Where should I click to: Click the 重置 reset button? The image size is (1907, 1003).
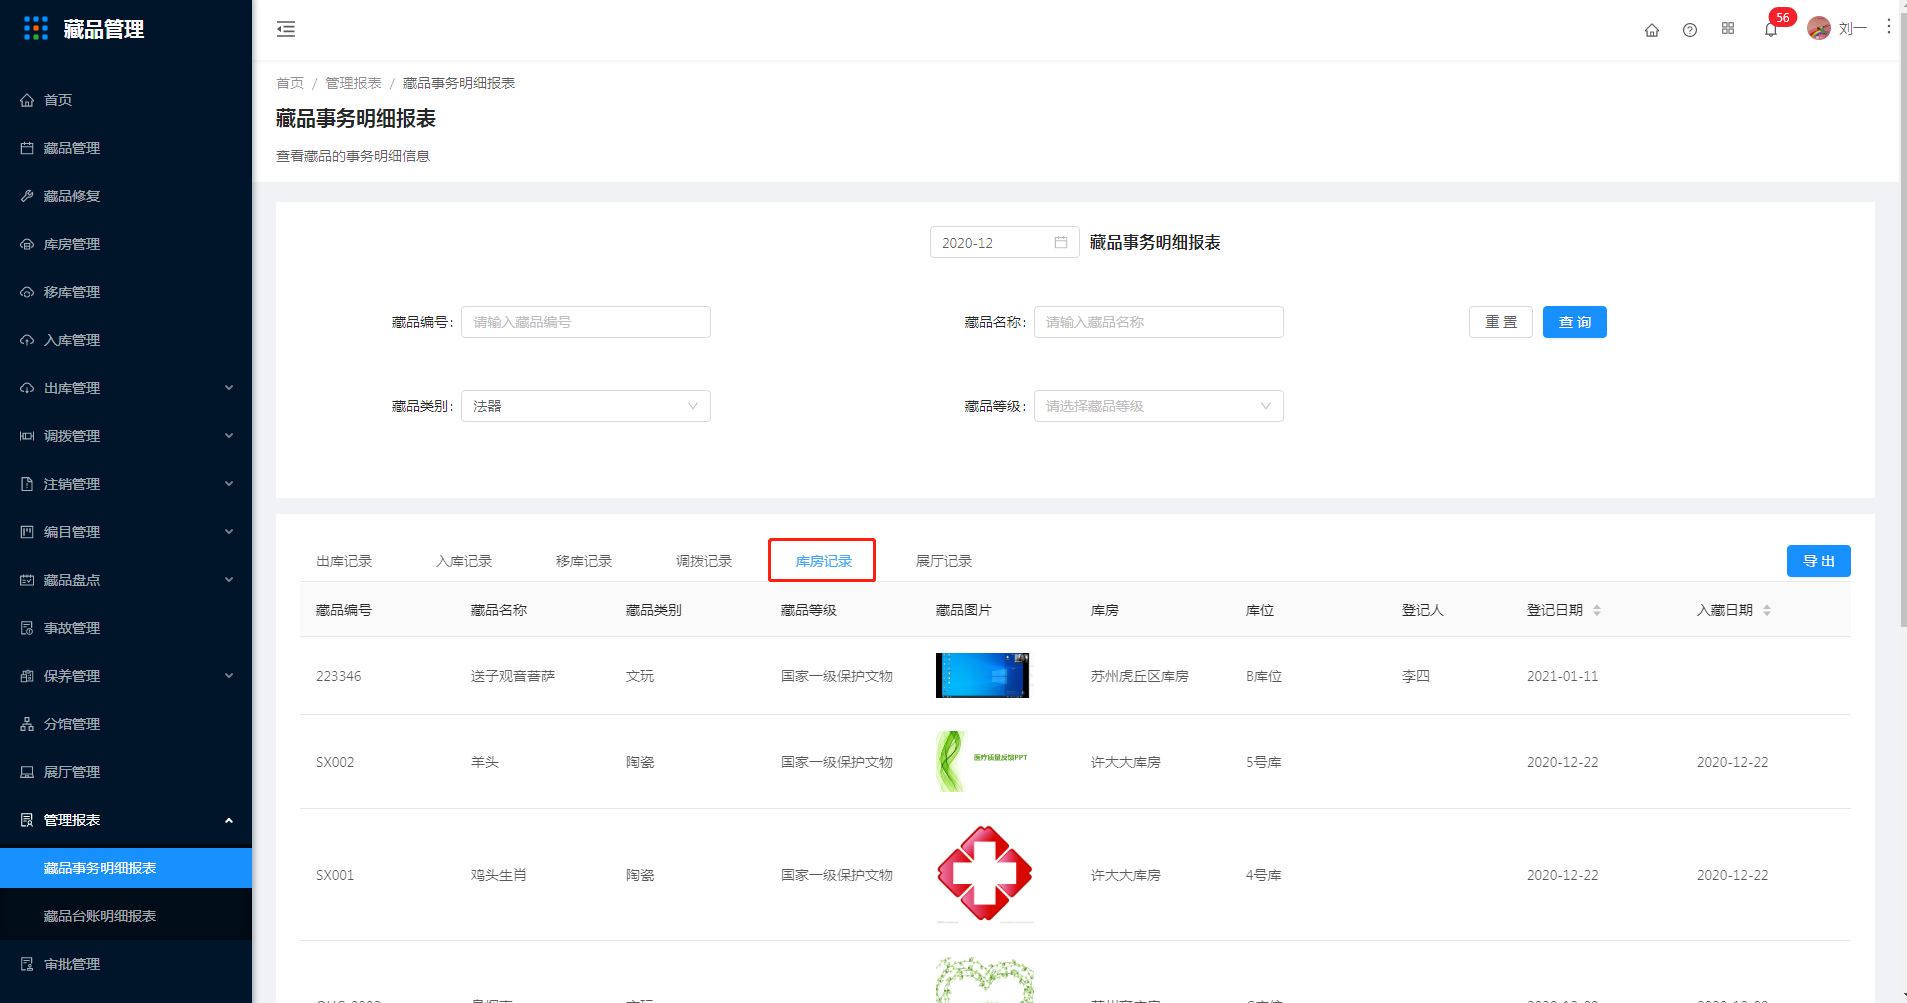click(x=1501, y=322)
